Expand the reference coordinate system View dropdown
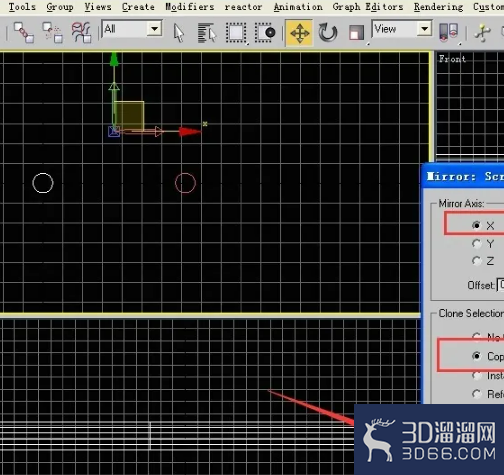 (424, 29)
